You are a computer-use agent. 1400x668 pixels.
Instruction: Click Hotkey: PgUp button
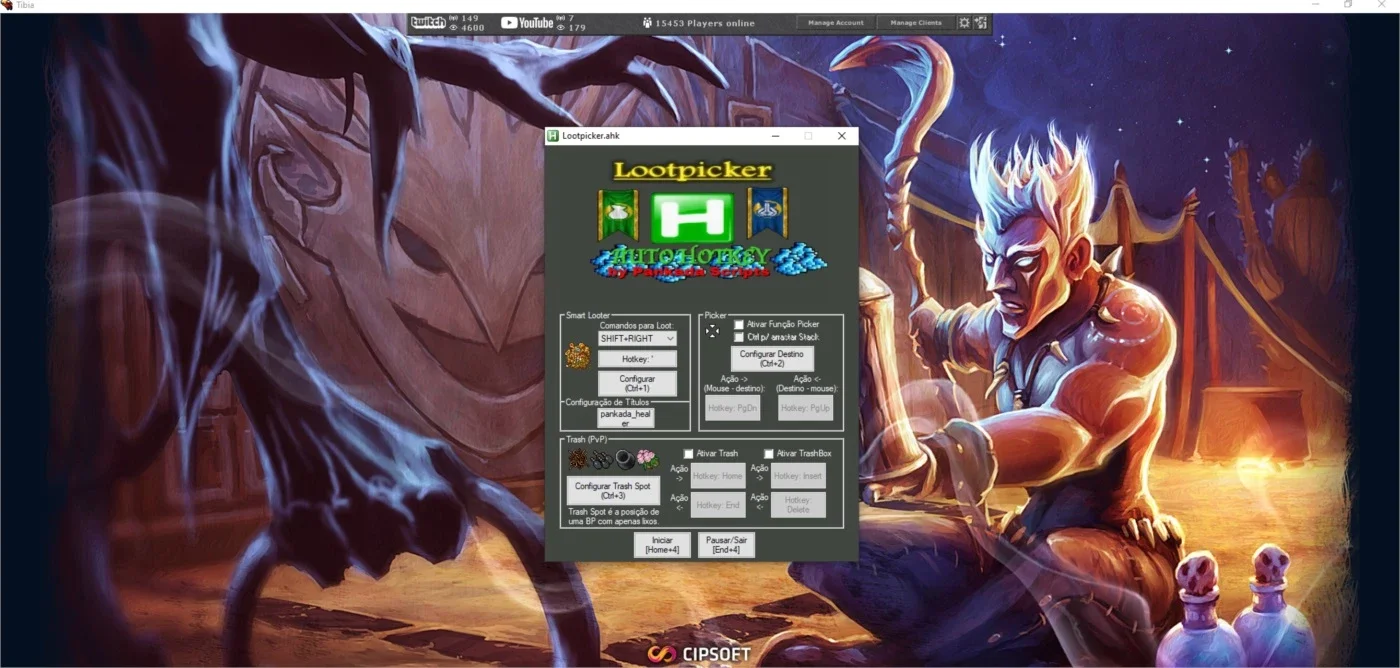coord(806,408)
